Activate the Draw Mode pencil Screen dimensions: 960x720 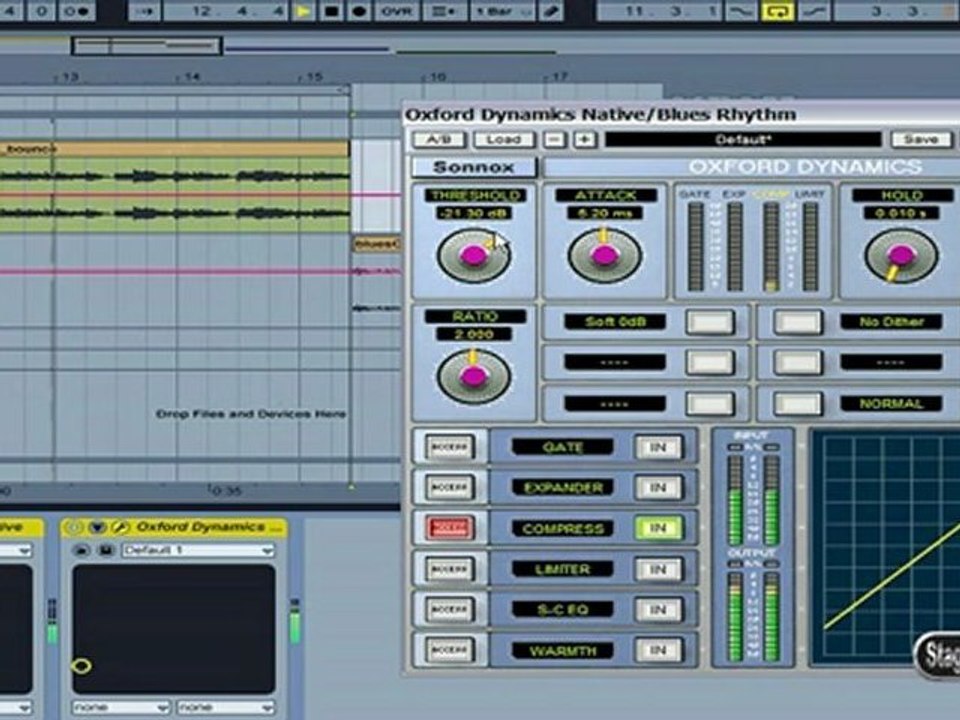pyautogui.click(x=551, y=11)
